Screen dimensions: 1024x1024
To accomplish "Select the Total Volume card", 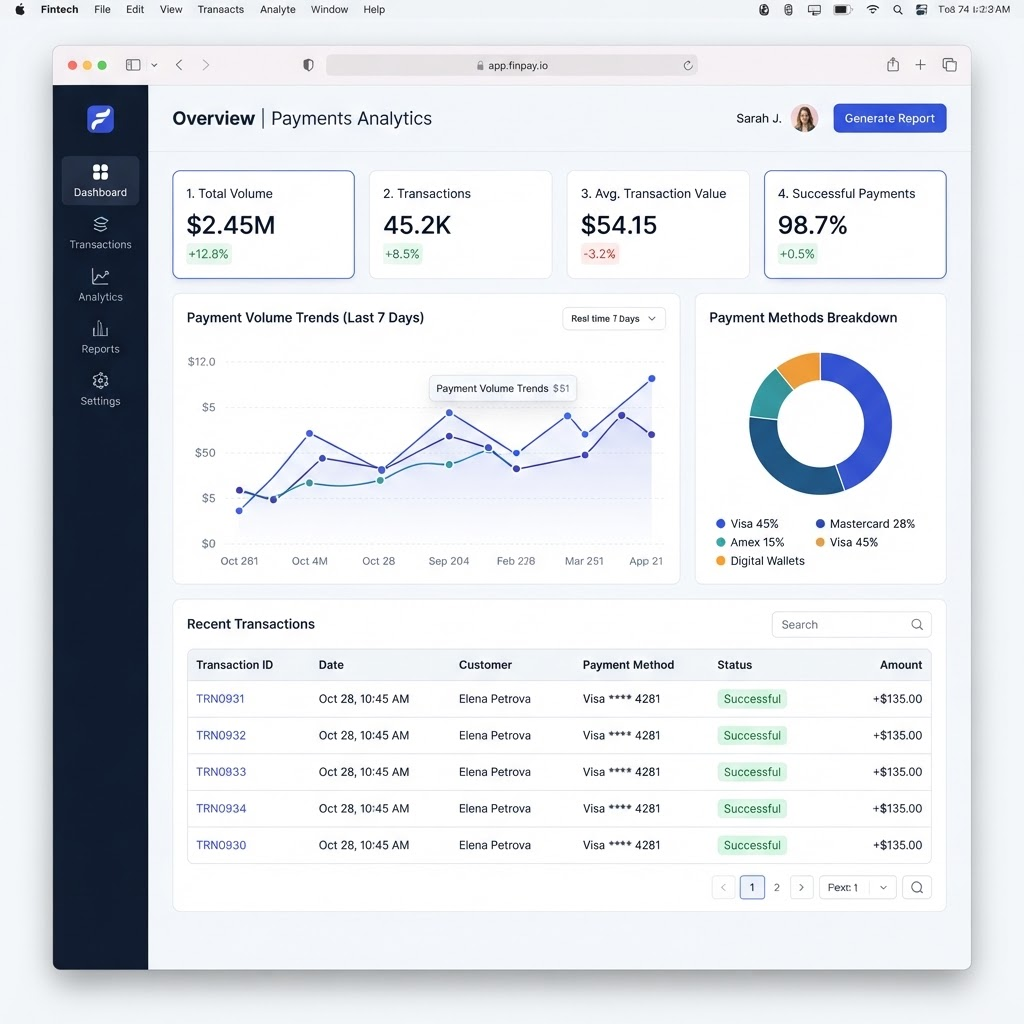I will pyautogui.click(x=263, y=225).
